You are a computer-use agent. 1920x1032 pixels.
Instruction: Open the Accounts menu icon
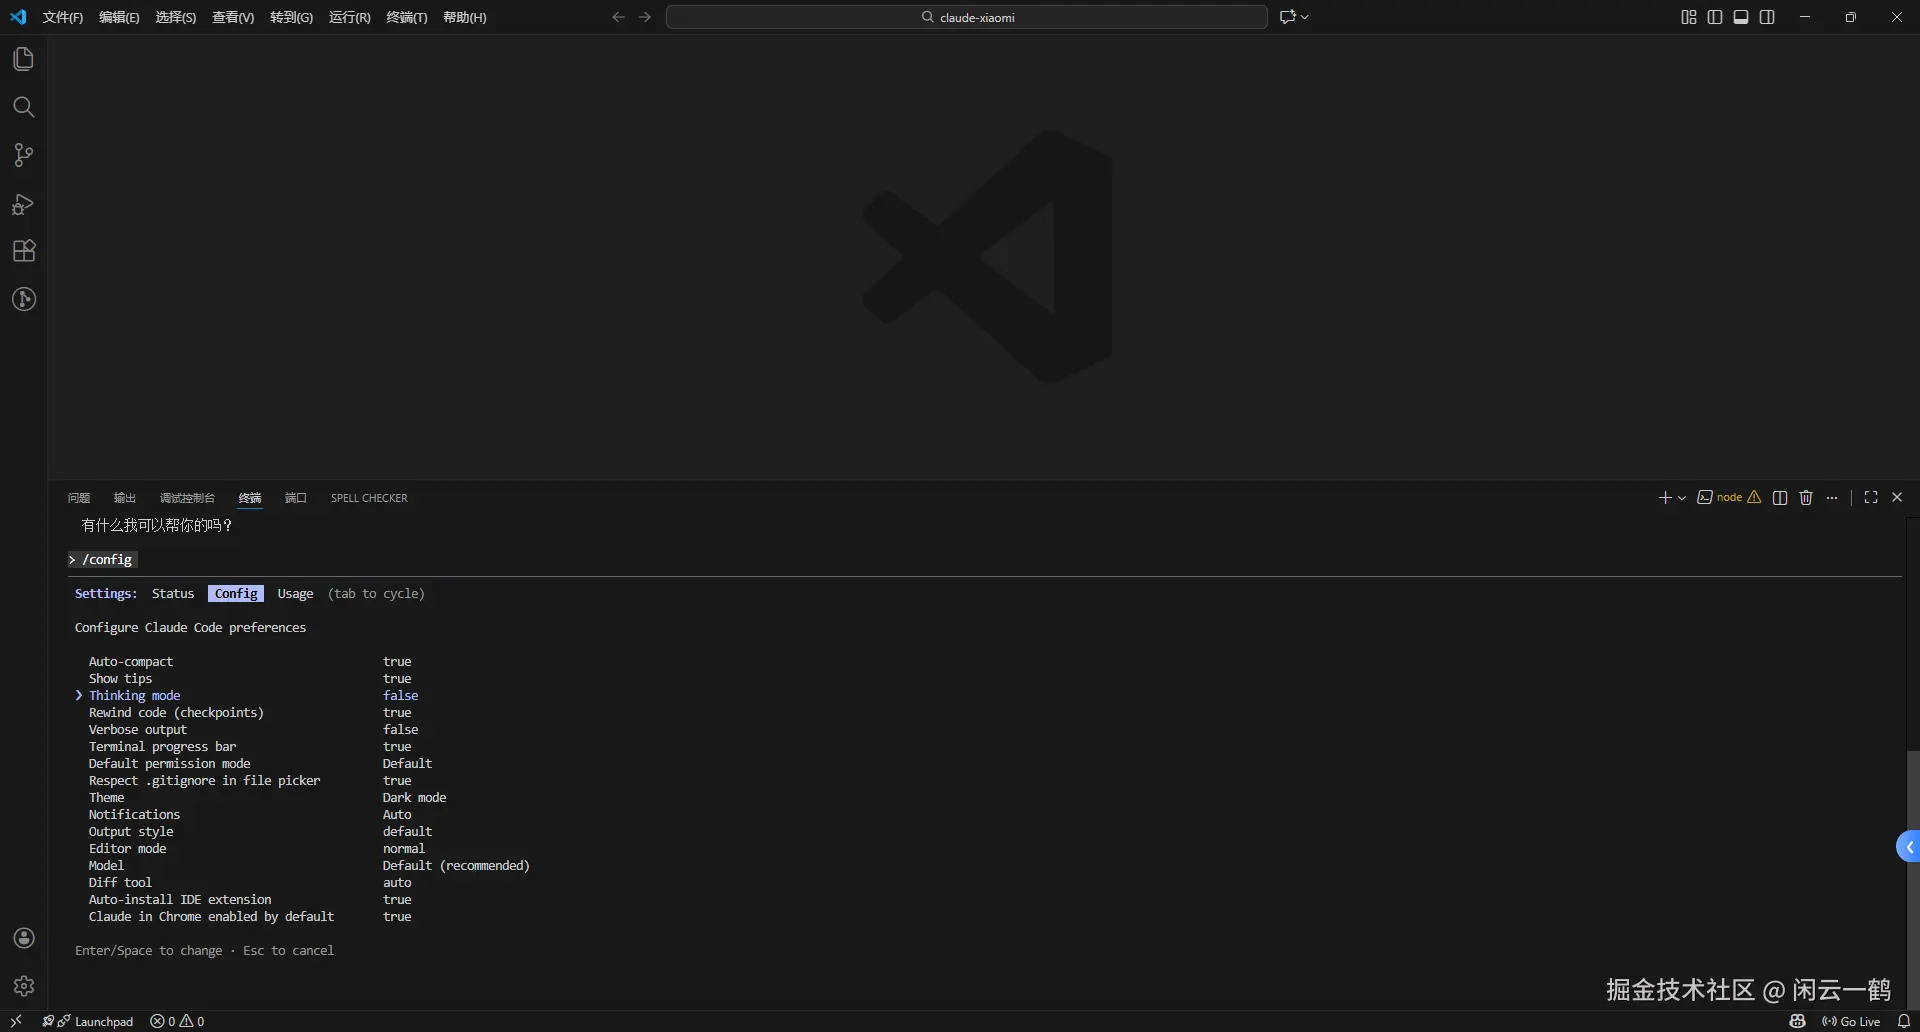coord(24,938)
